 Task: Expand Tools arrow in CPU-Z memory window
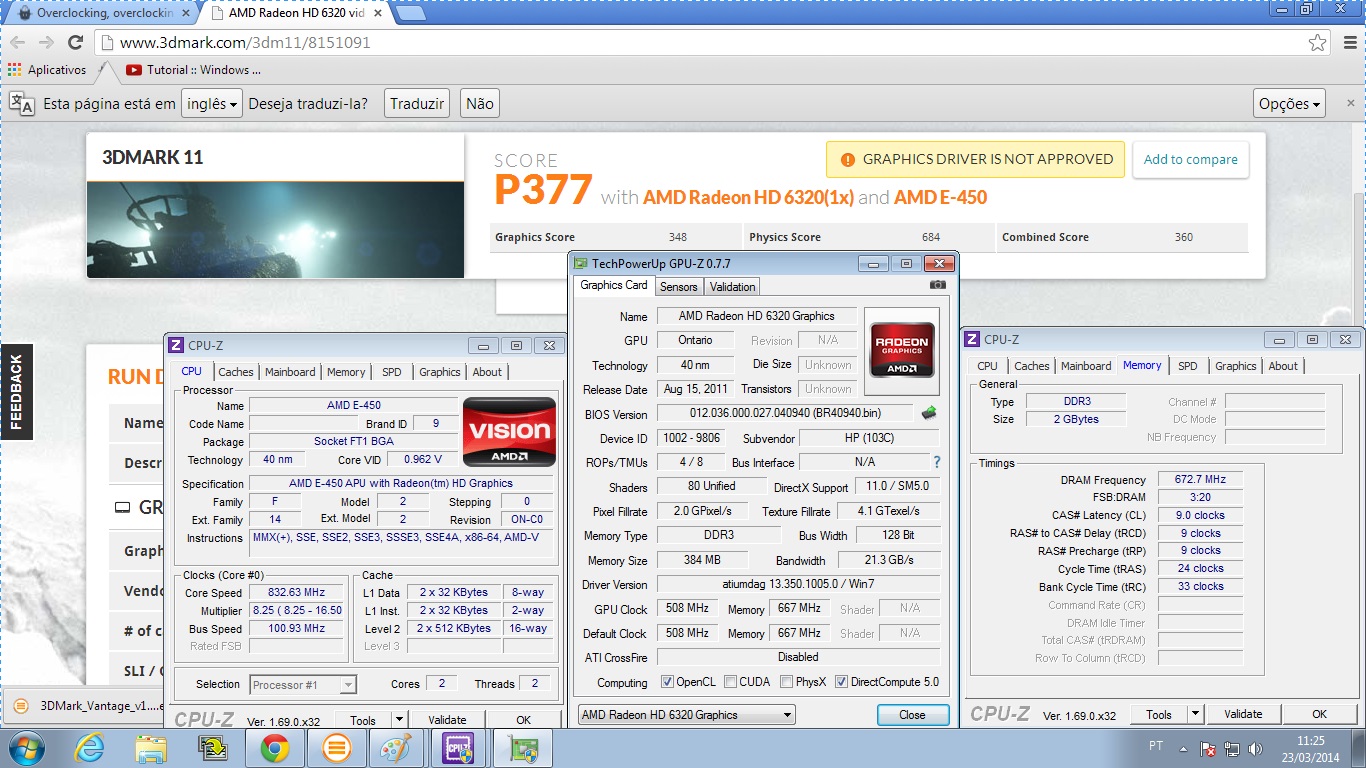click(1195, 714)
